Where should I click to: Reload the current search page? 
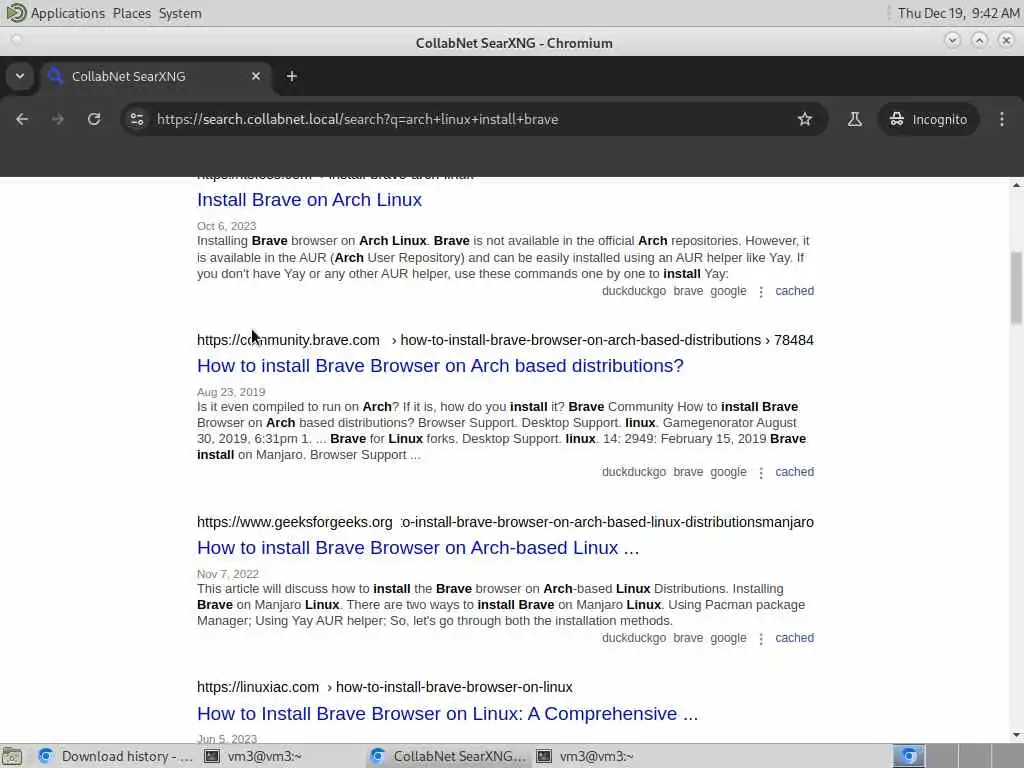pyautogui.click(x=94, y=119)
